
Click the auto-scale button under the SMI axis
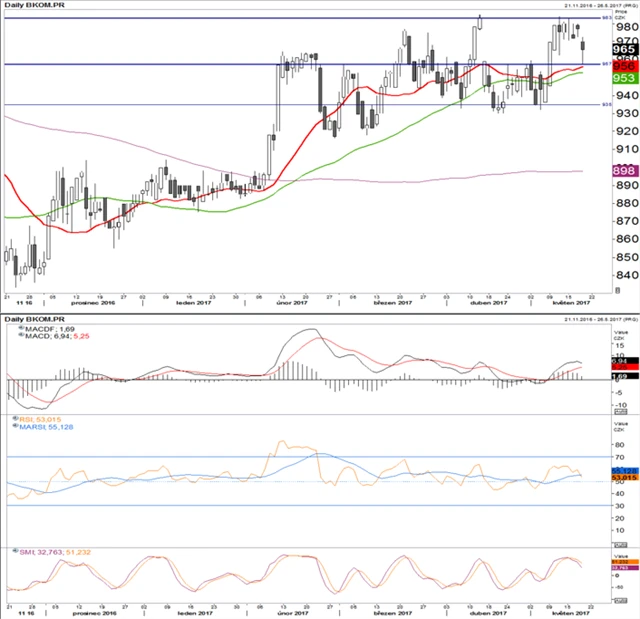[620, 601]
